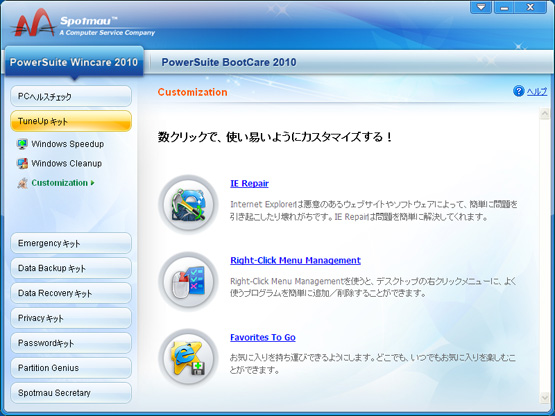This screenshot has width=555, height=416.
Task: Open the ヘルプ help link
Action: pyautogui.click(x=537, y=91)
